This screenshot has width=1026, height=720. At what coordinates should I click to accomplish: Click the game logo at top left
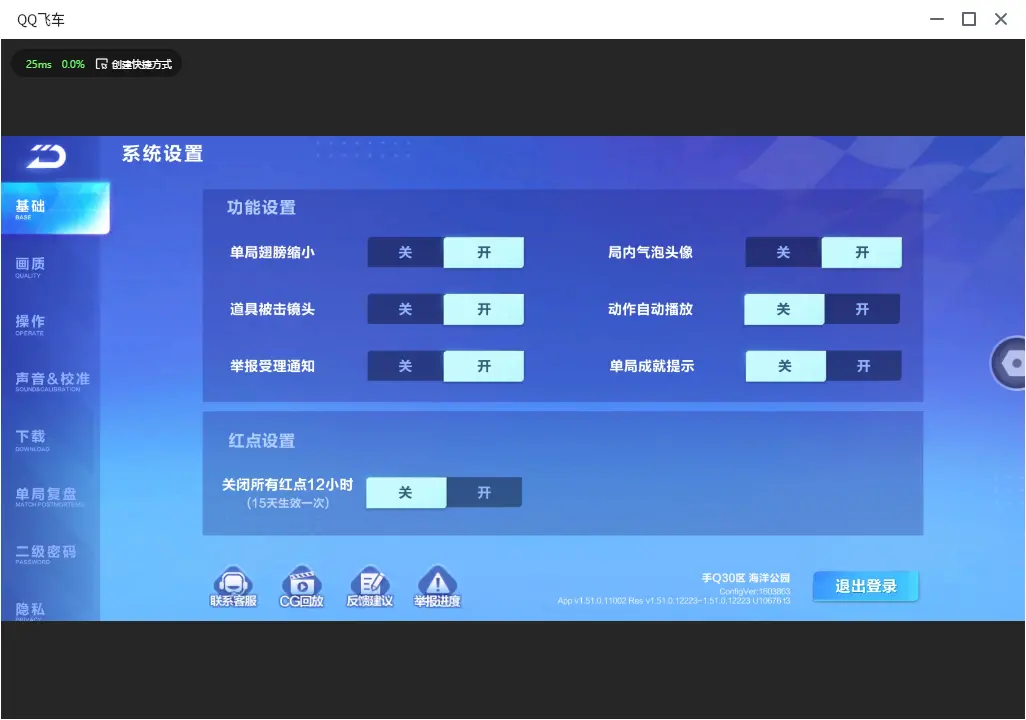pyautogui.click(x=46, y=156)
